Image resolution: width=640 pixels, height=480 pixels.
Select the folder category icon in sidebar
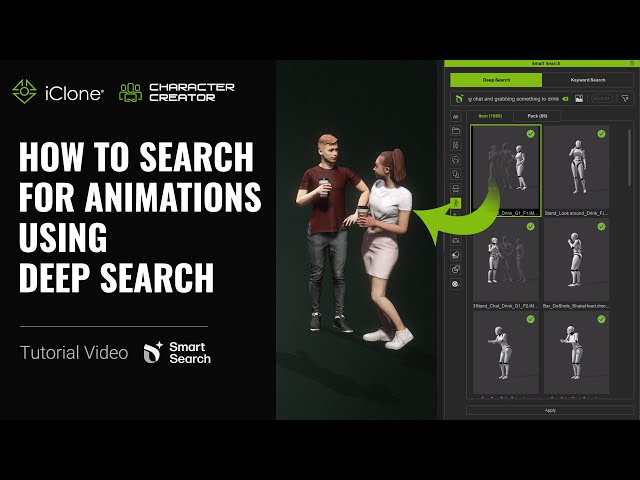[456, 131]
